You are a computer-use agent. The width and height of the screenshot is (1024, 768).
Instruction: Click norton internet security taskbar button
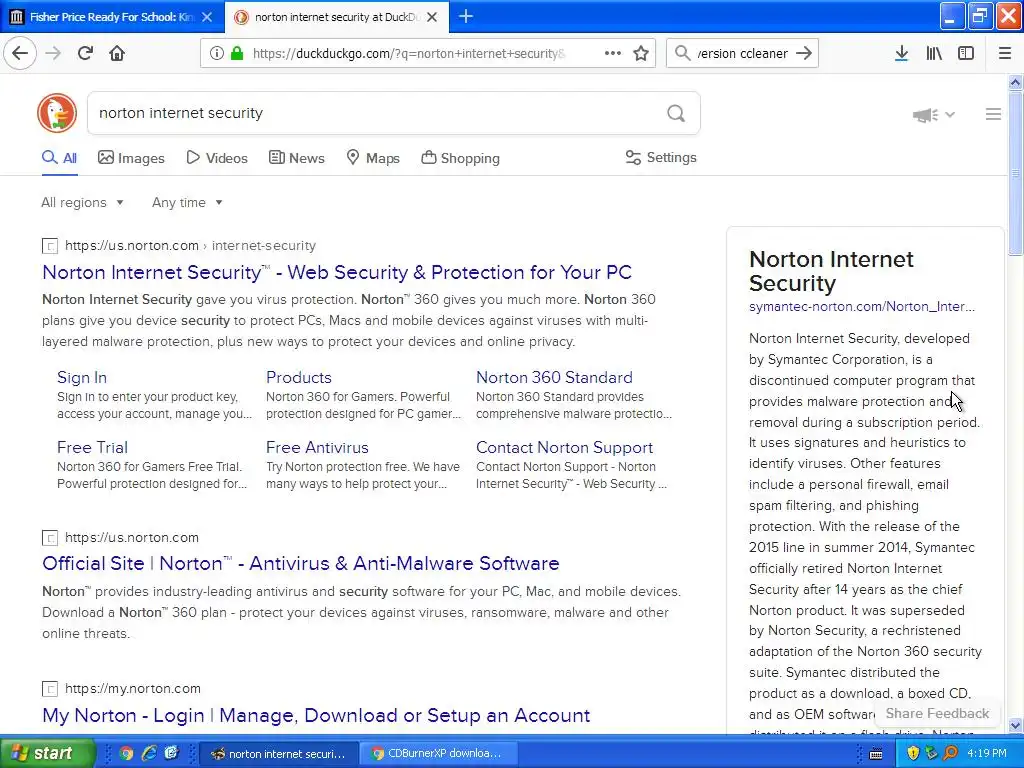coord(279,753)
